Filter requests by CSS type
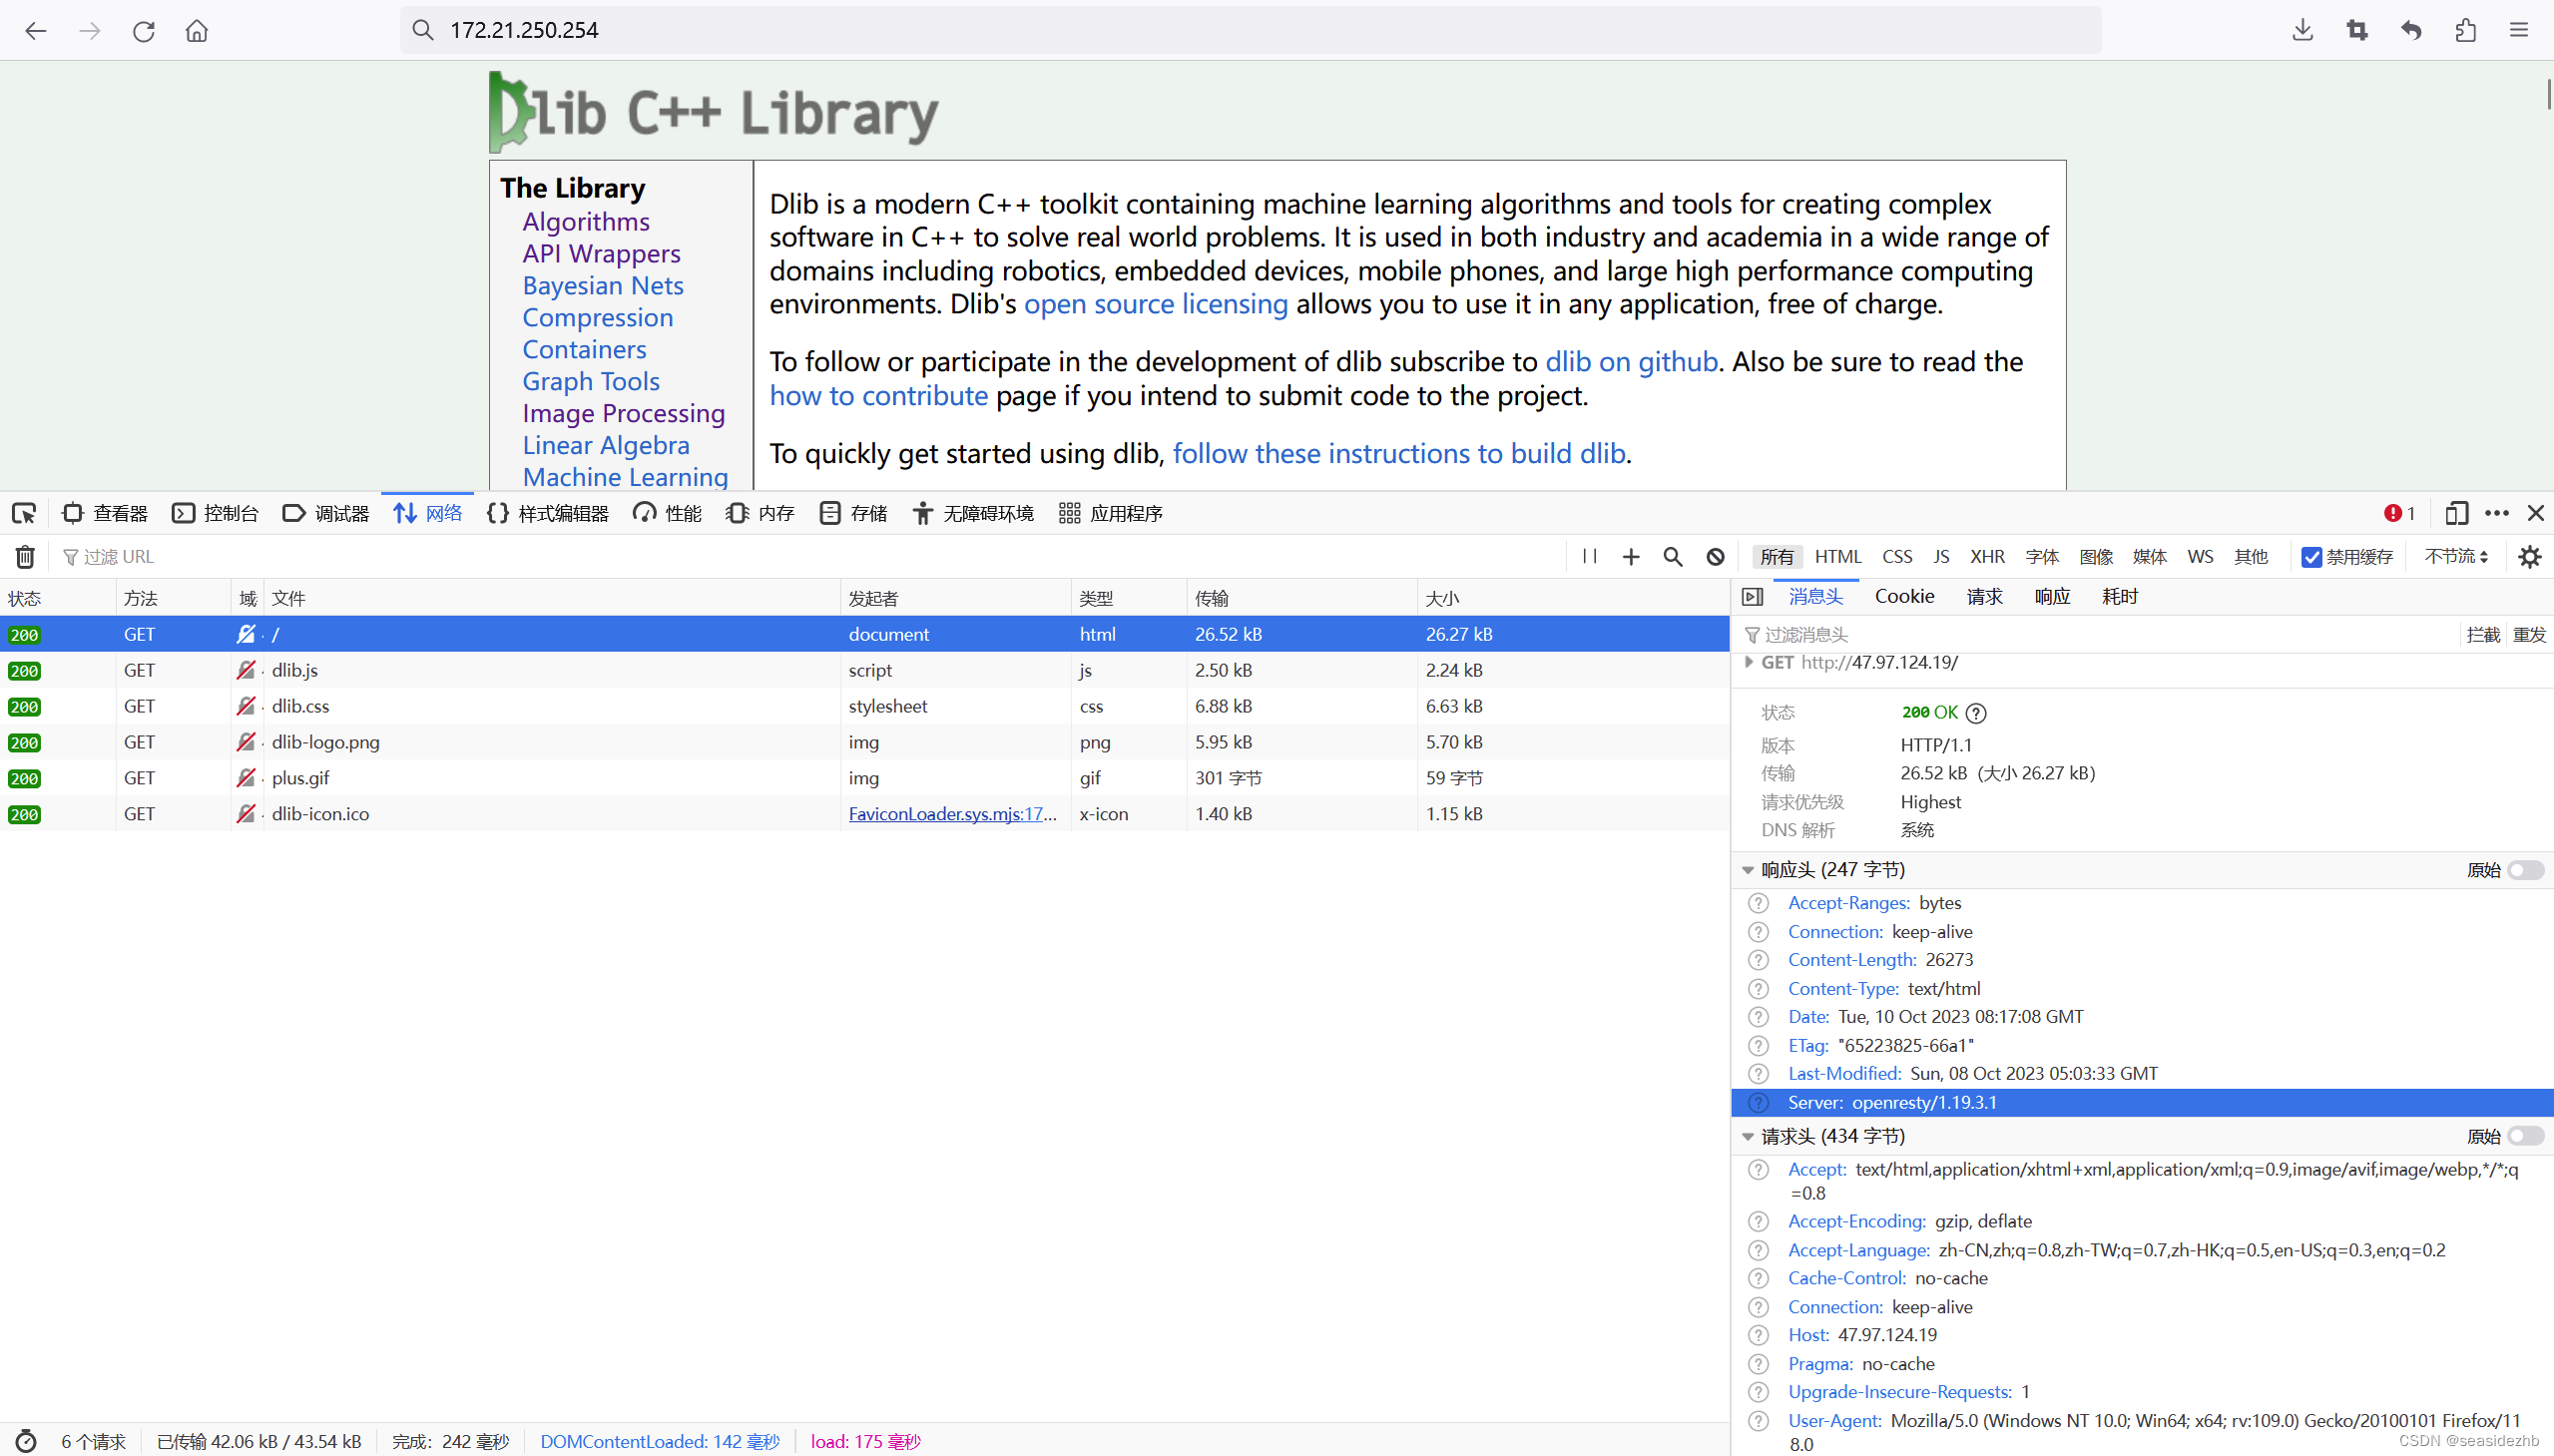Viewport: 2554px width, 1456px height. (x=1897, y=556)
